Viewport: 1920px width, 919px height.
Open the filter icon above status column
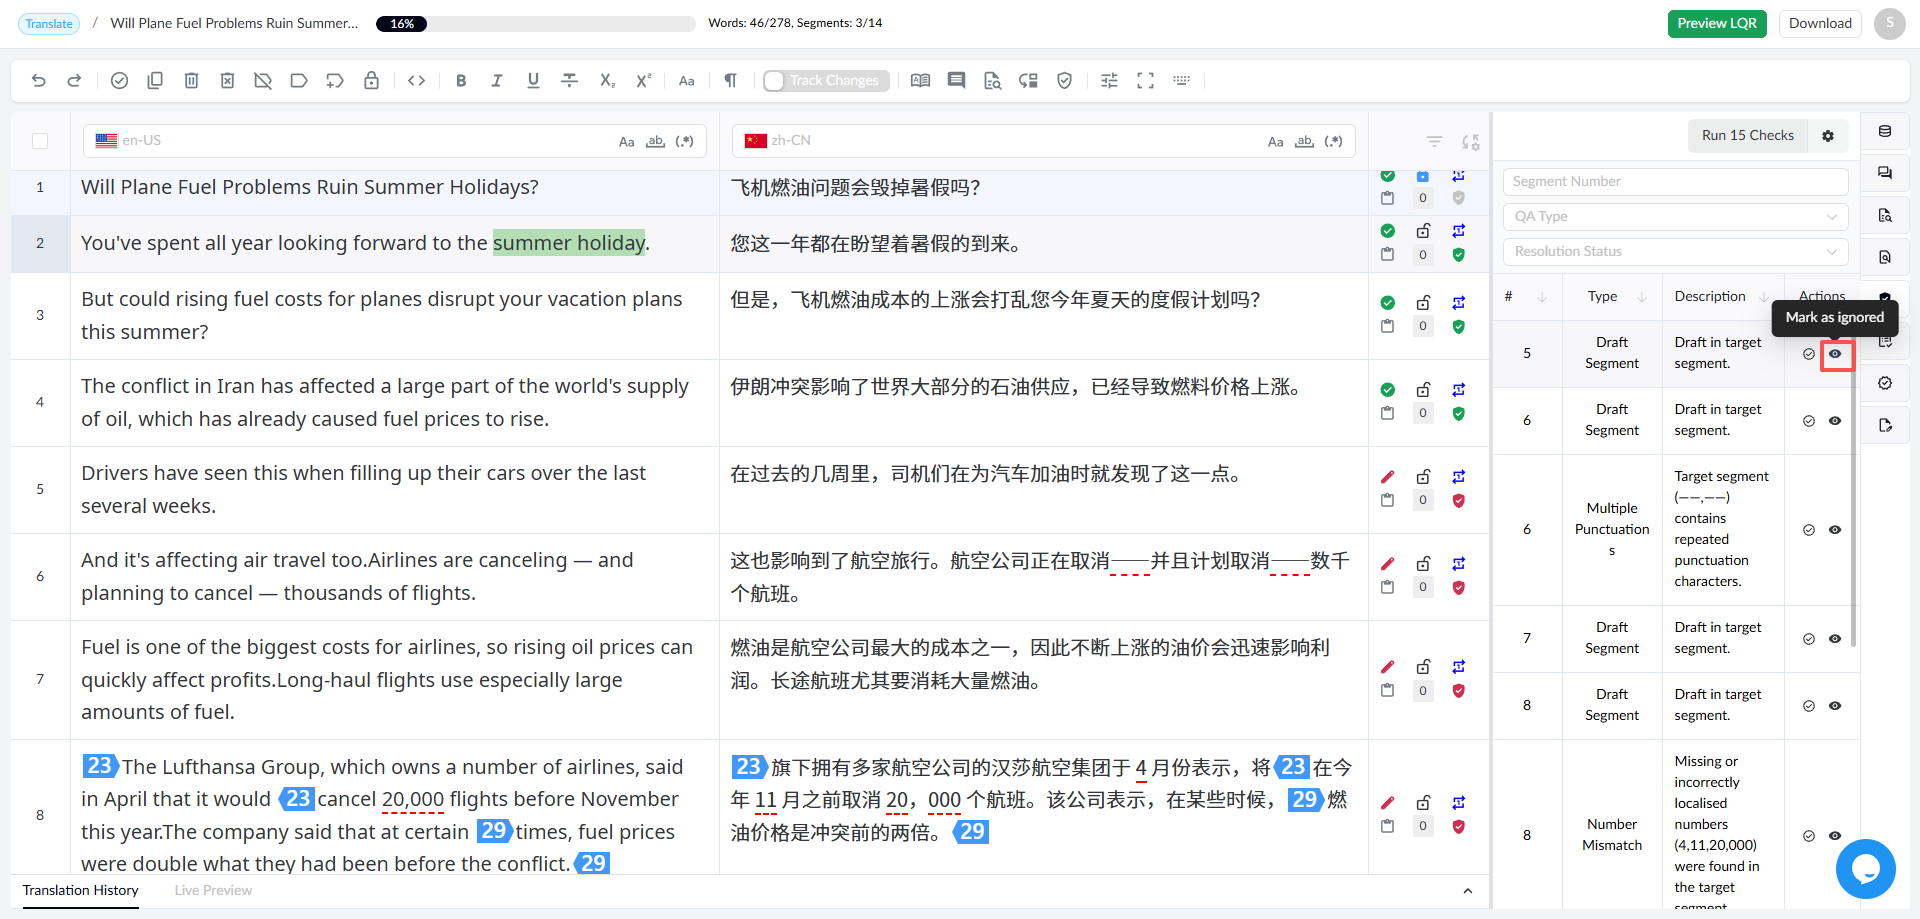(1434, 142)
